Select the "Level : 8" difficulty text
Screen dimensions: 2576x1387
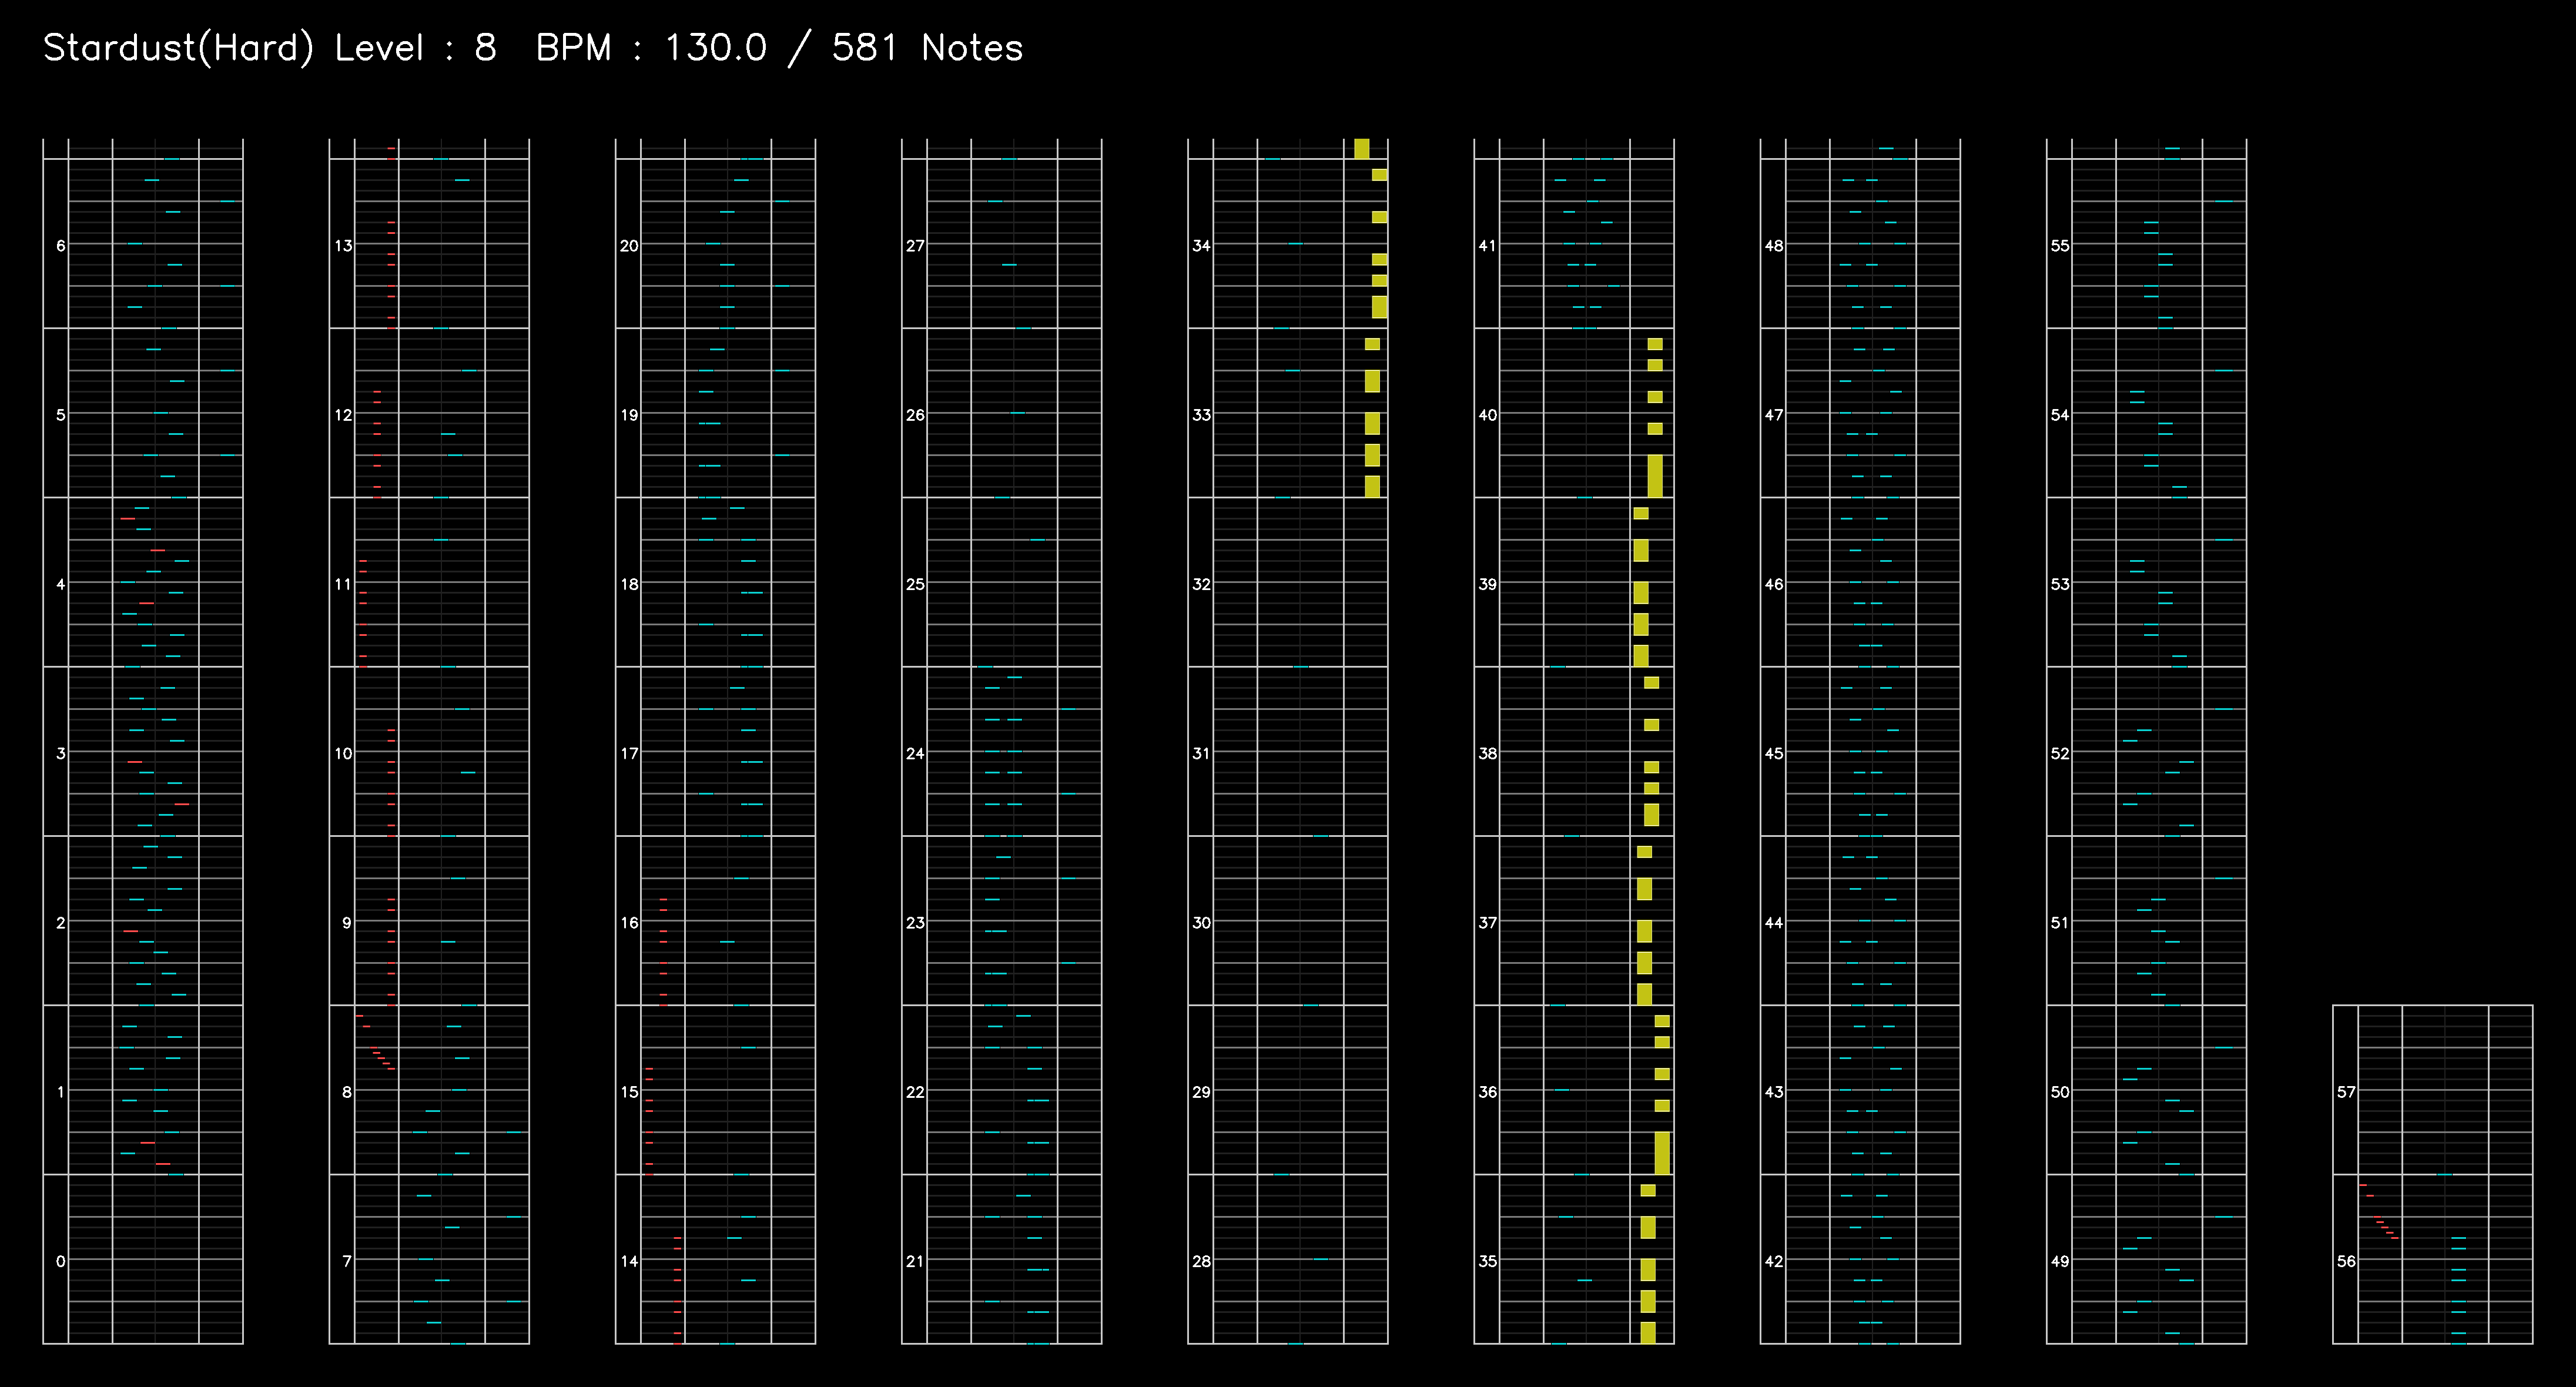click(x=415, y=48)
